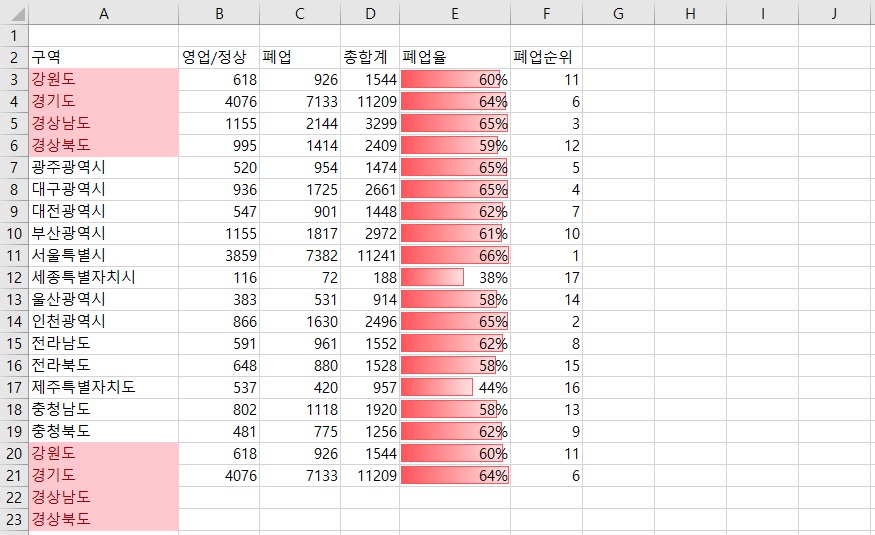Screen dimensions: 875x535
Task: Select cell 강원도 in row 20
Action: pos(103,454)
